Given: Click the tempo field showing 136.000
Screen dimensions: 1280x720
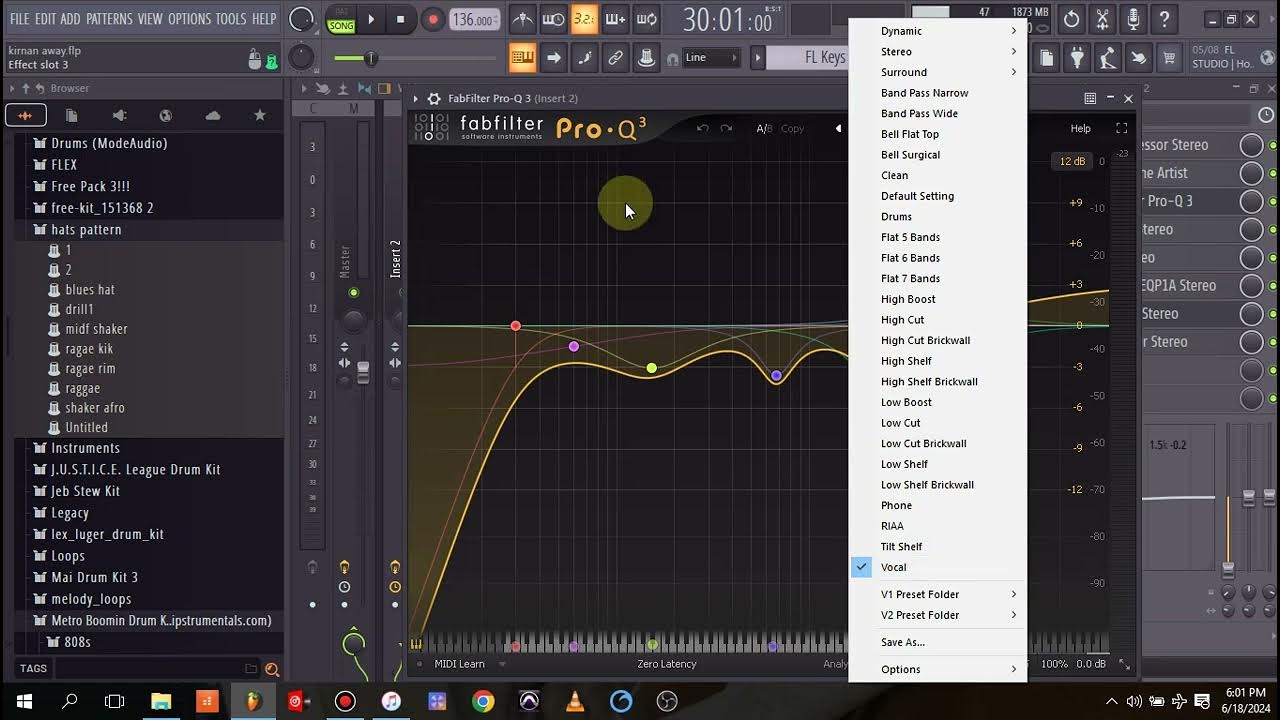Looking at the screenshot, I should point(474,20).
